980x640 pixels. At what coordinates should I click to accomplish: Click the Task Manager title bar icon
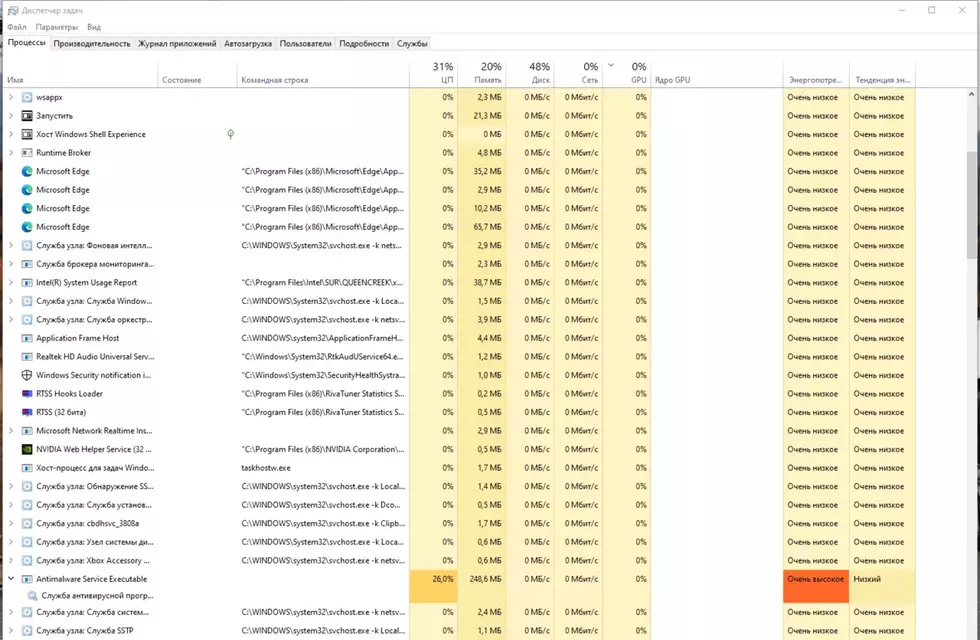pos(12,11)
